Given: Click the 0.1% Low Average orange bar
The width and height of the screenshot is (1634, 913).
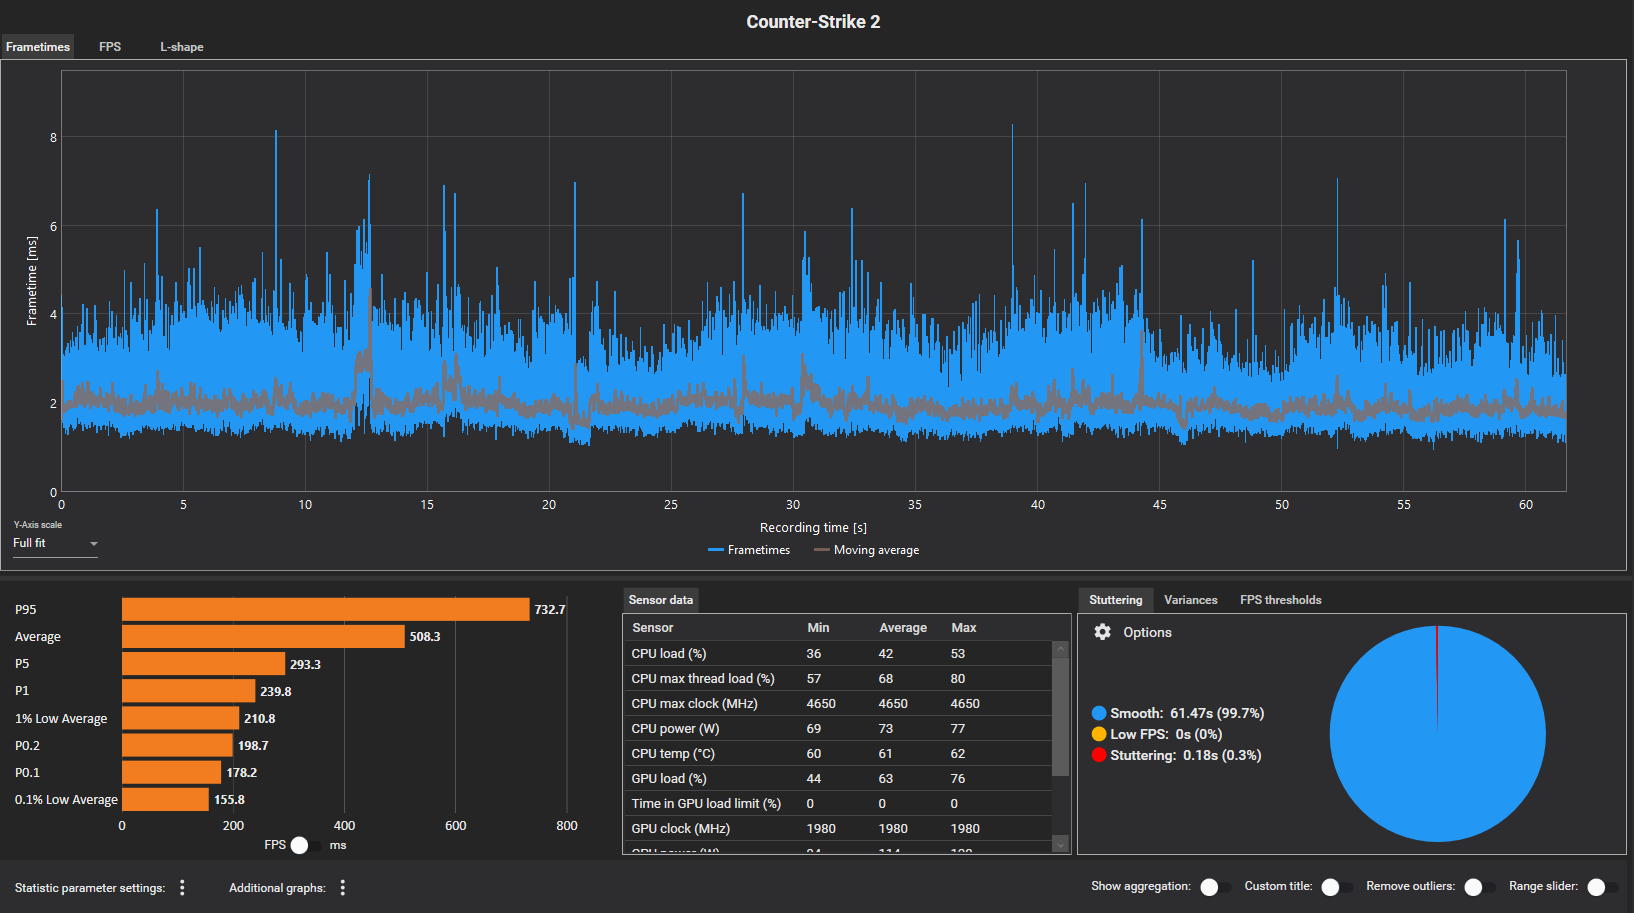Looking at the screenshot, I should 165,799.
